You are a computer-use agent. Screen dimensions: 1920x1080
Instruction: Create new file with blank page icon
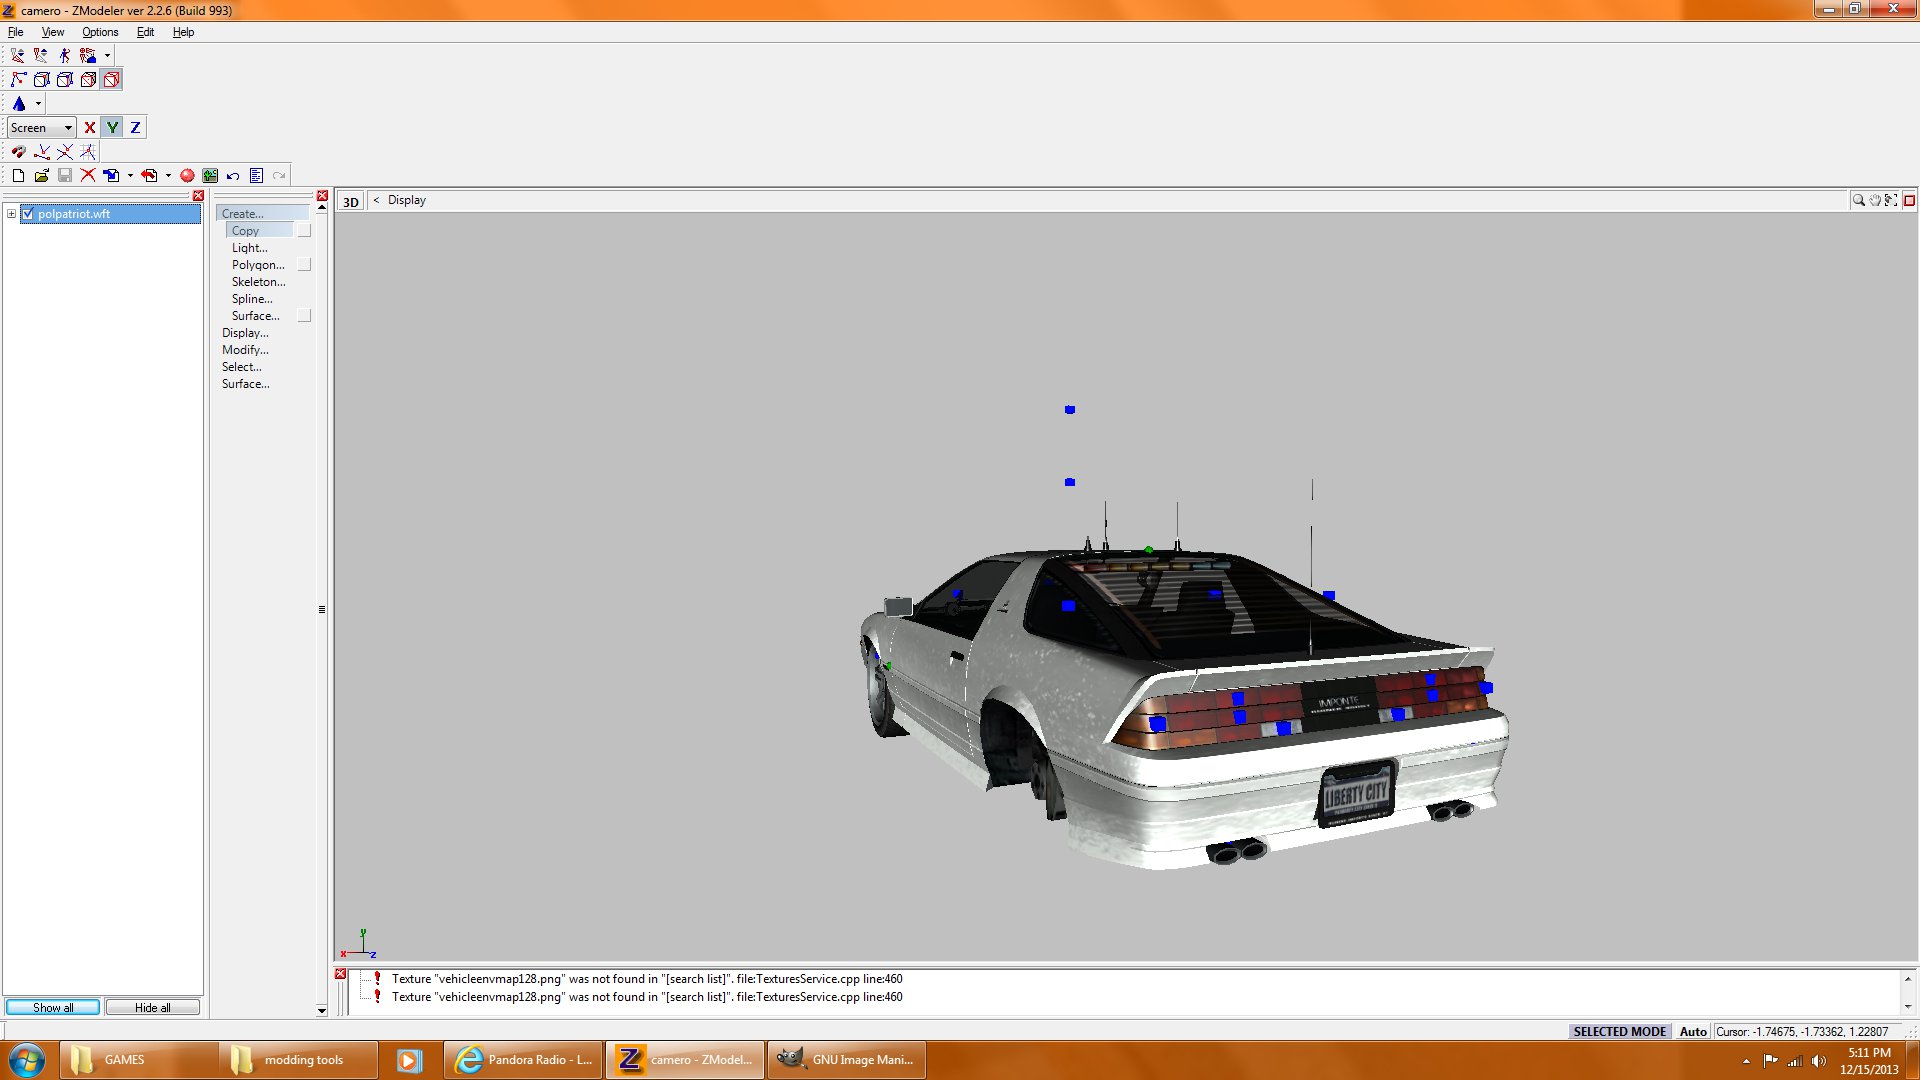(x=18, y=175)
